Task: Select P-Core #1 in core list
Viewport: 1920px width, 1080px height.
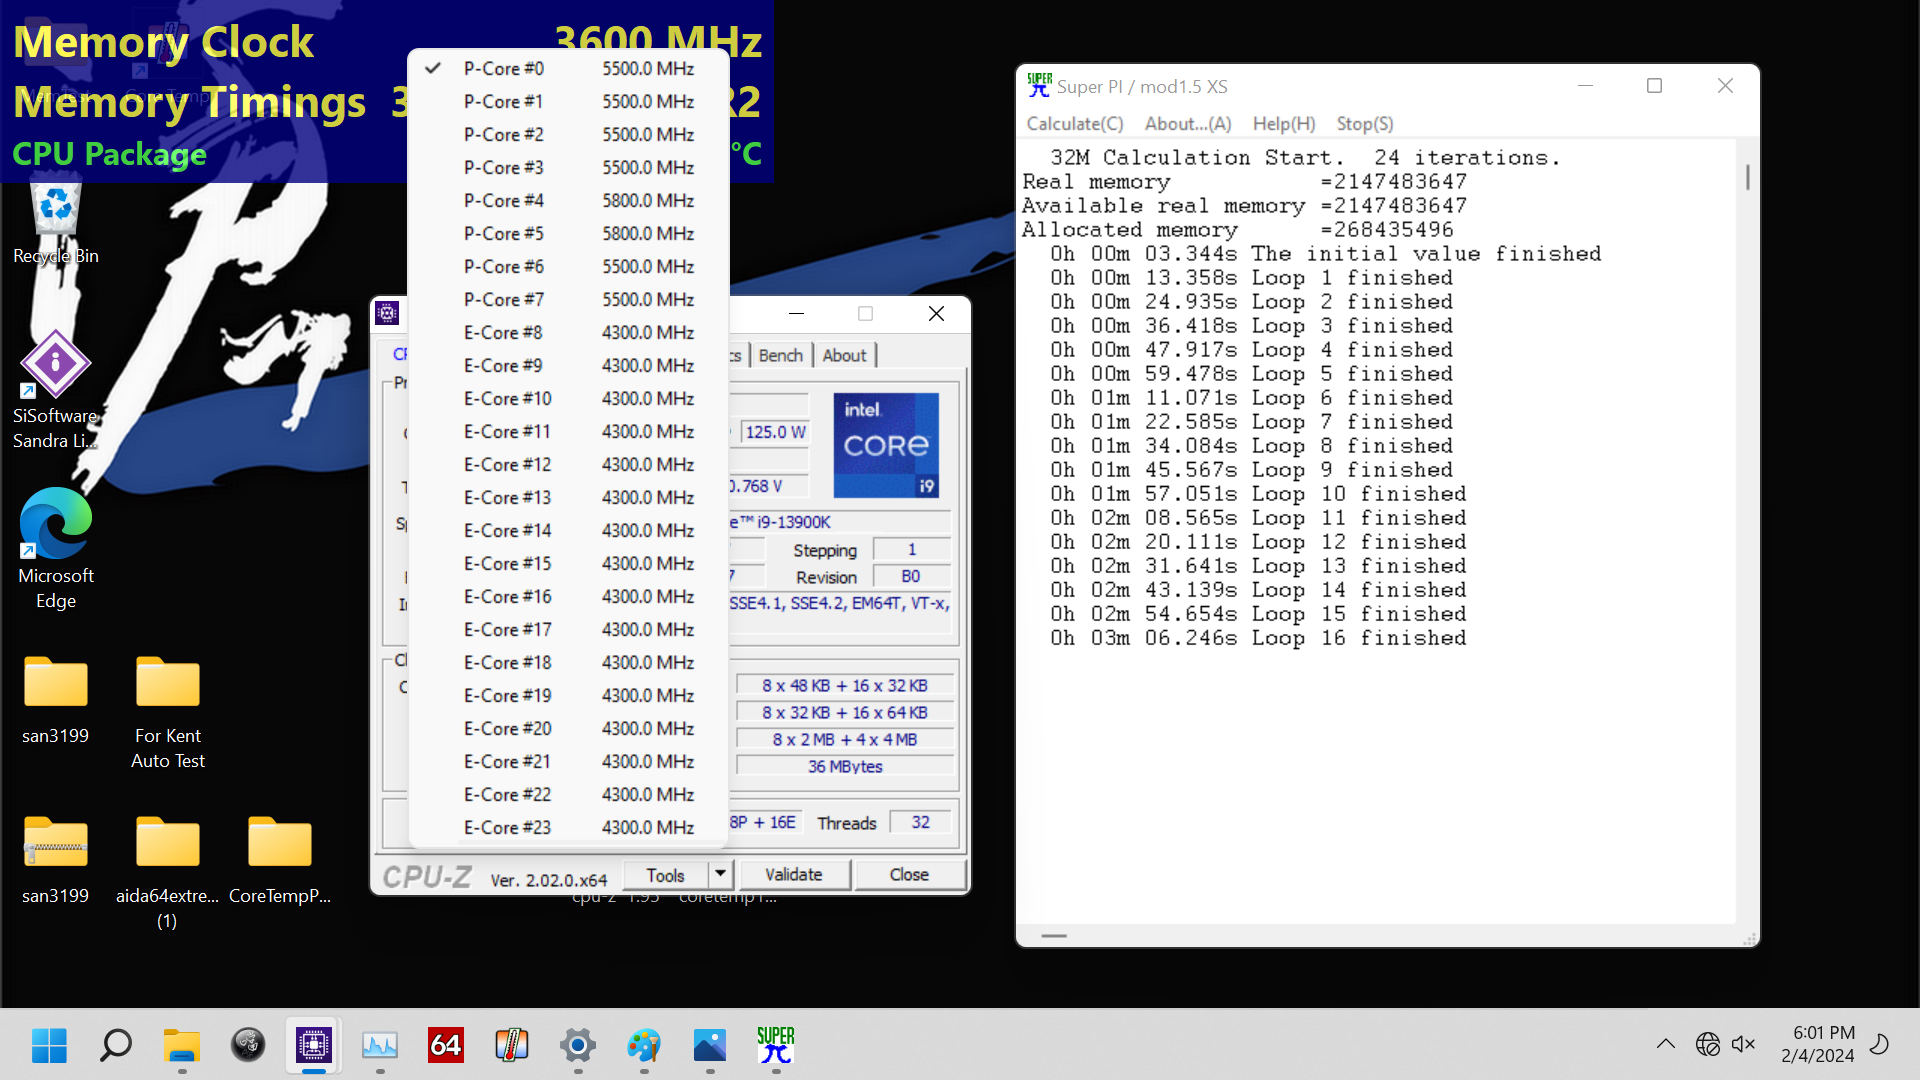Action: [568, 101]
